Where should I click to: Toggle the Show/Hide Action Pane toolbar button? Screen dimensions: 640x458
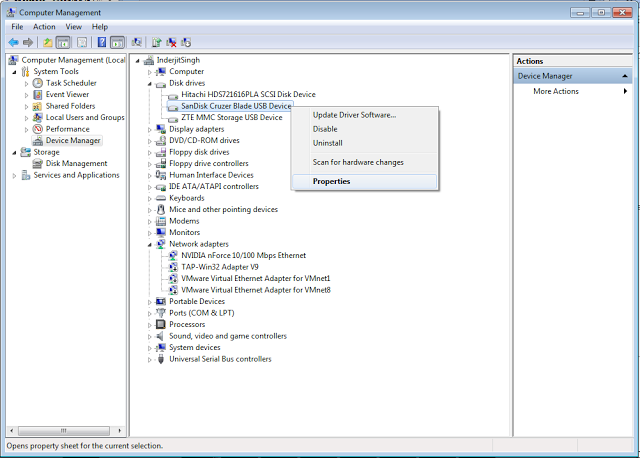coord(117,42)
